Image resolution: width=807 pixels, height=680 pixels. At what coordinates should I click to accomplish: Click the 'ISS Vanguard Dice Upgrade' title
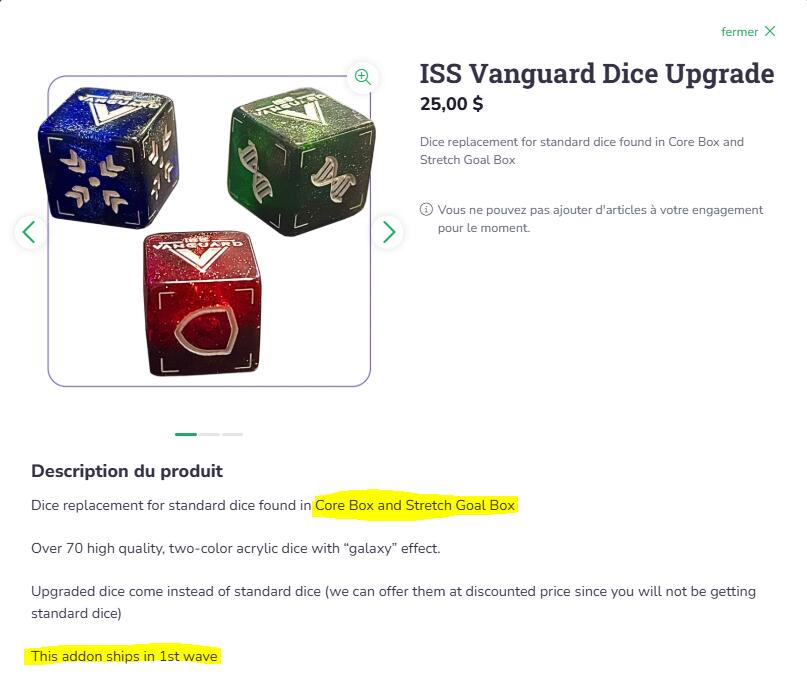tap(597, 74)
